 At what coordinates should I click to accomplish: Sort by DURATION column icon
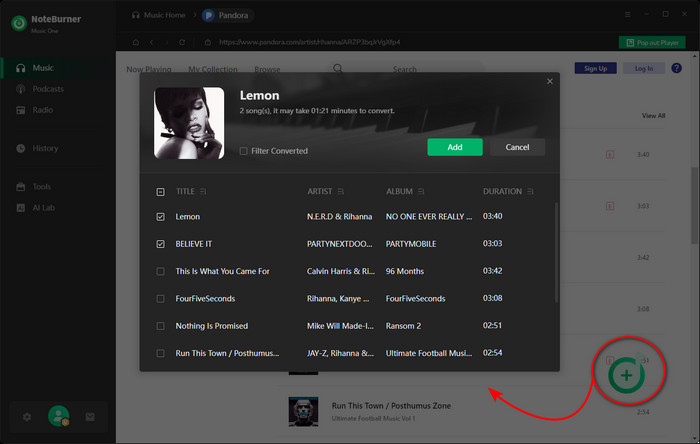tap(530, 191)
